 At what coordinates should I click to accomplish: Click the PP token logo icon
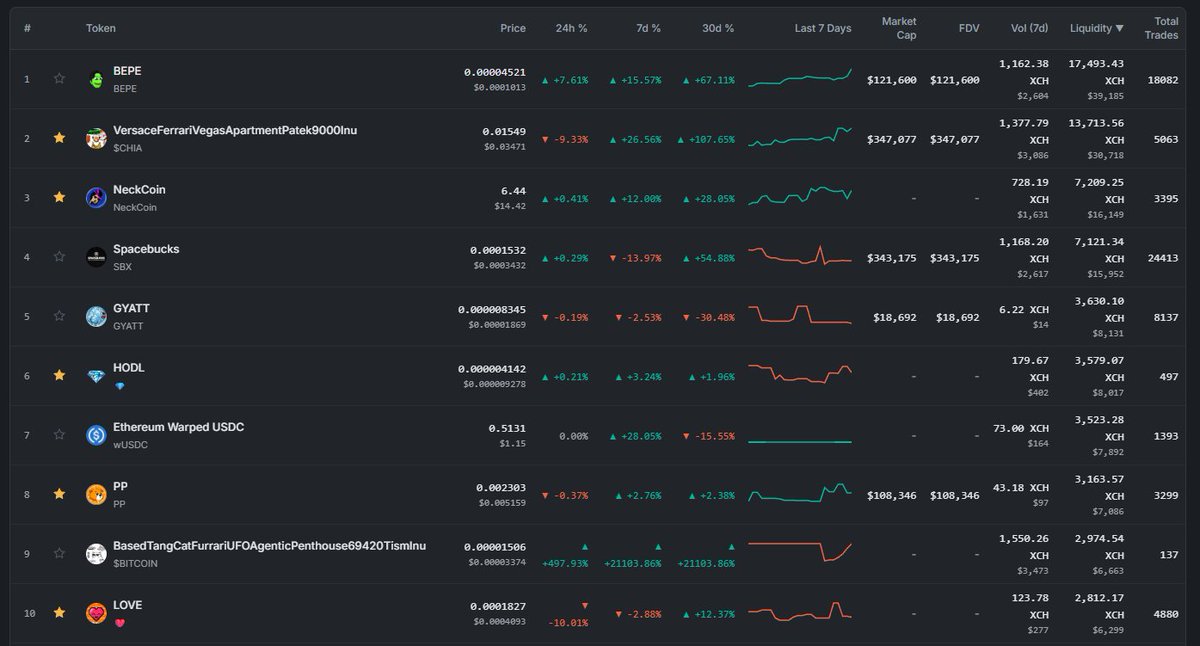coord(96,494)
